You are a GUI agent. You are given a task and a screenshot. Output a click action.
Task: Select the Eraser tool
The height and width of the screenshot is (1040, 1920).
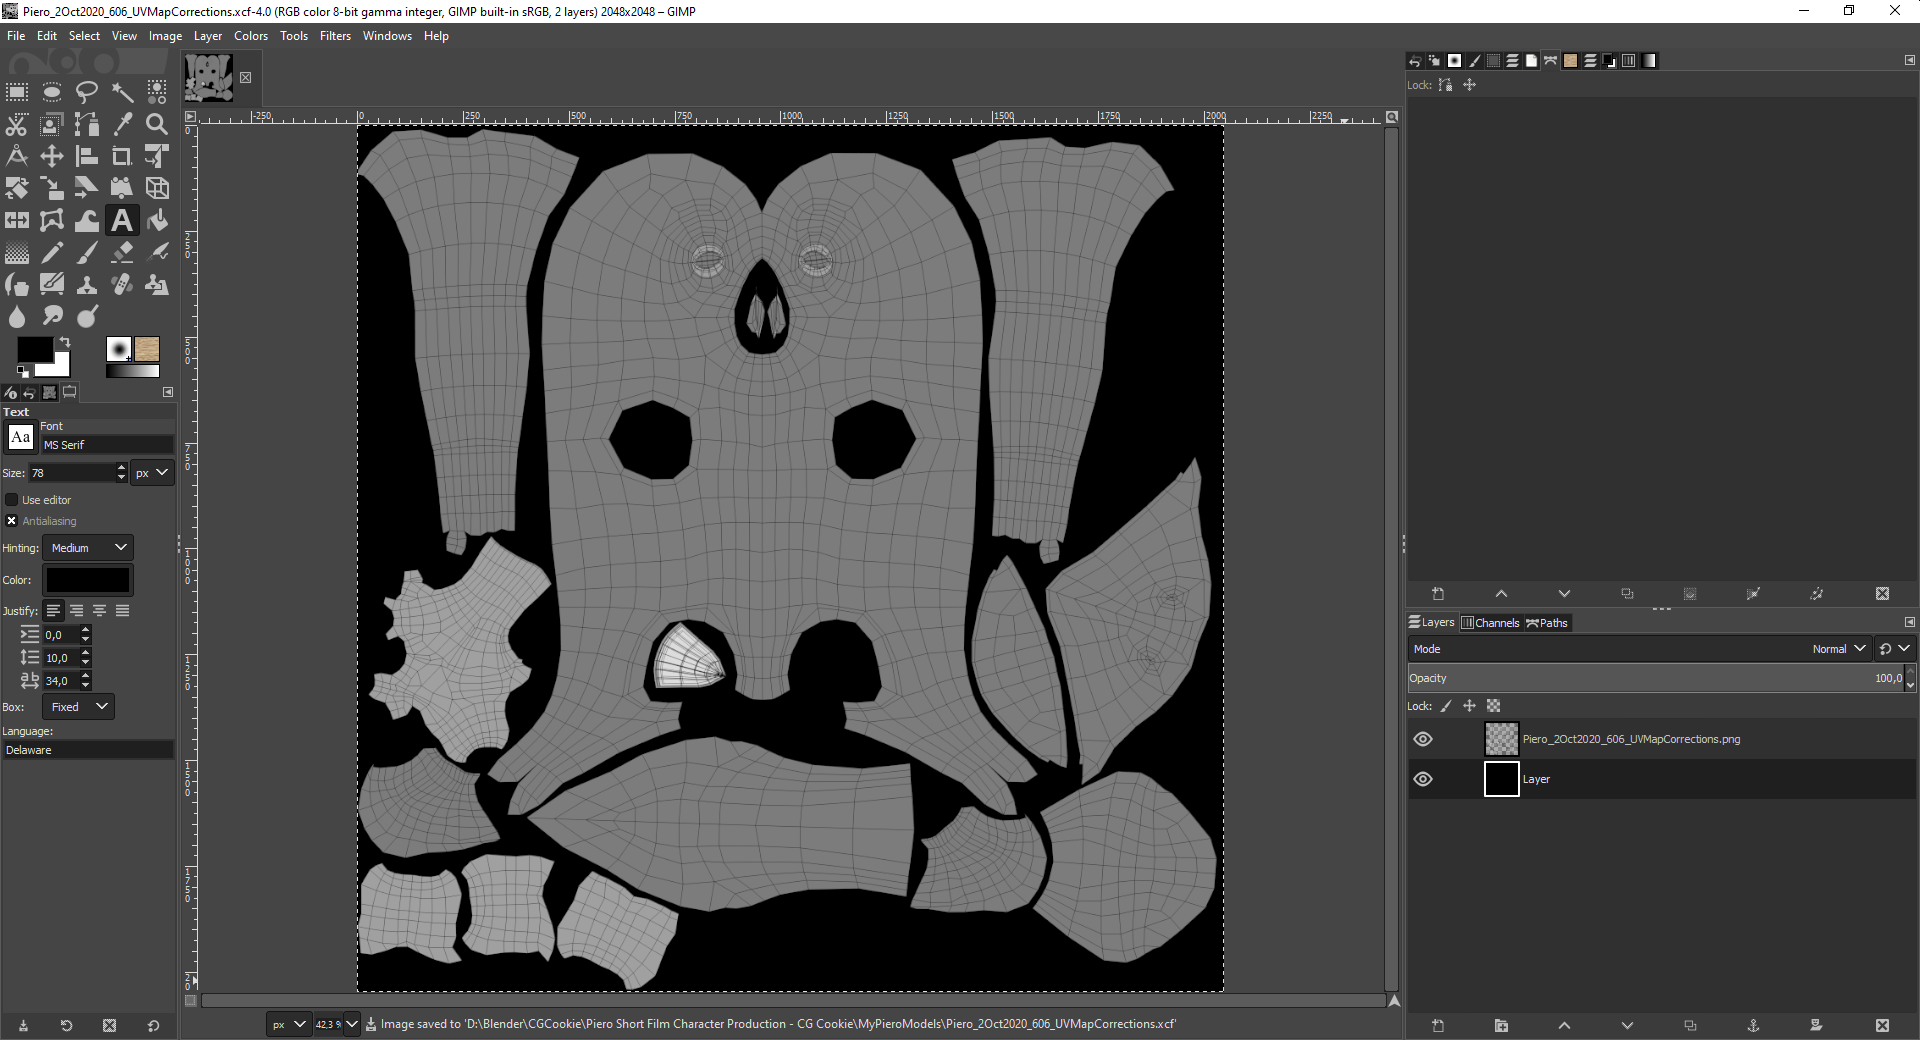(x=121, y=252)
